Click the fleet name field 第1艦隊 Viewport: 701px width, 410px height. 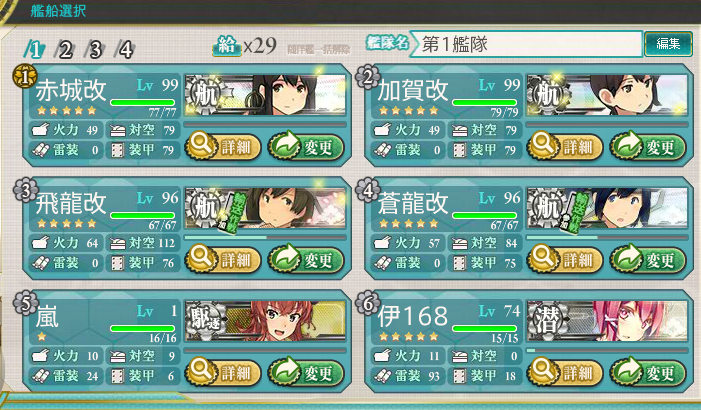pos(526,44)
